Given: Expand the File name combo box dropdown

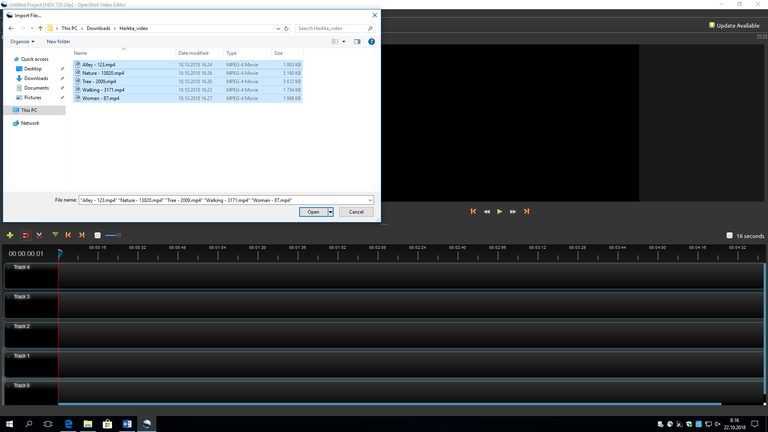Looking at the screenshot, I should click(370, 200).
